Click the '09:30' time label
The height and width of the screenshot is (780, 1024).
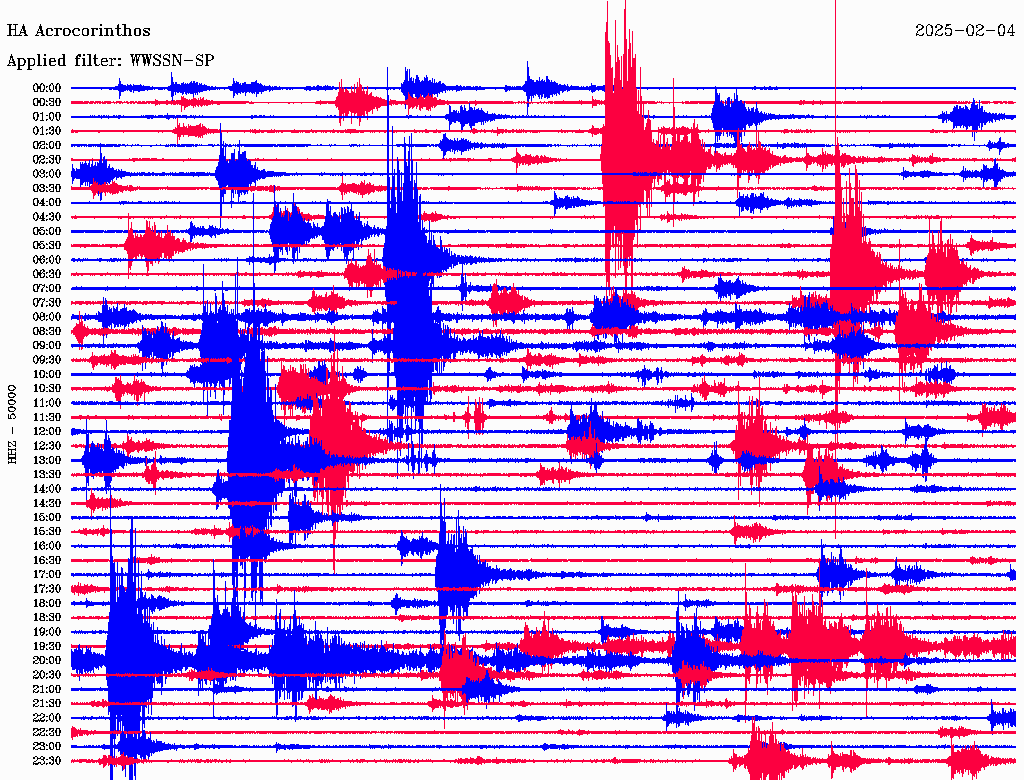point(46,360)
